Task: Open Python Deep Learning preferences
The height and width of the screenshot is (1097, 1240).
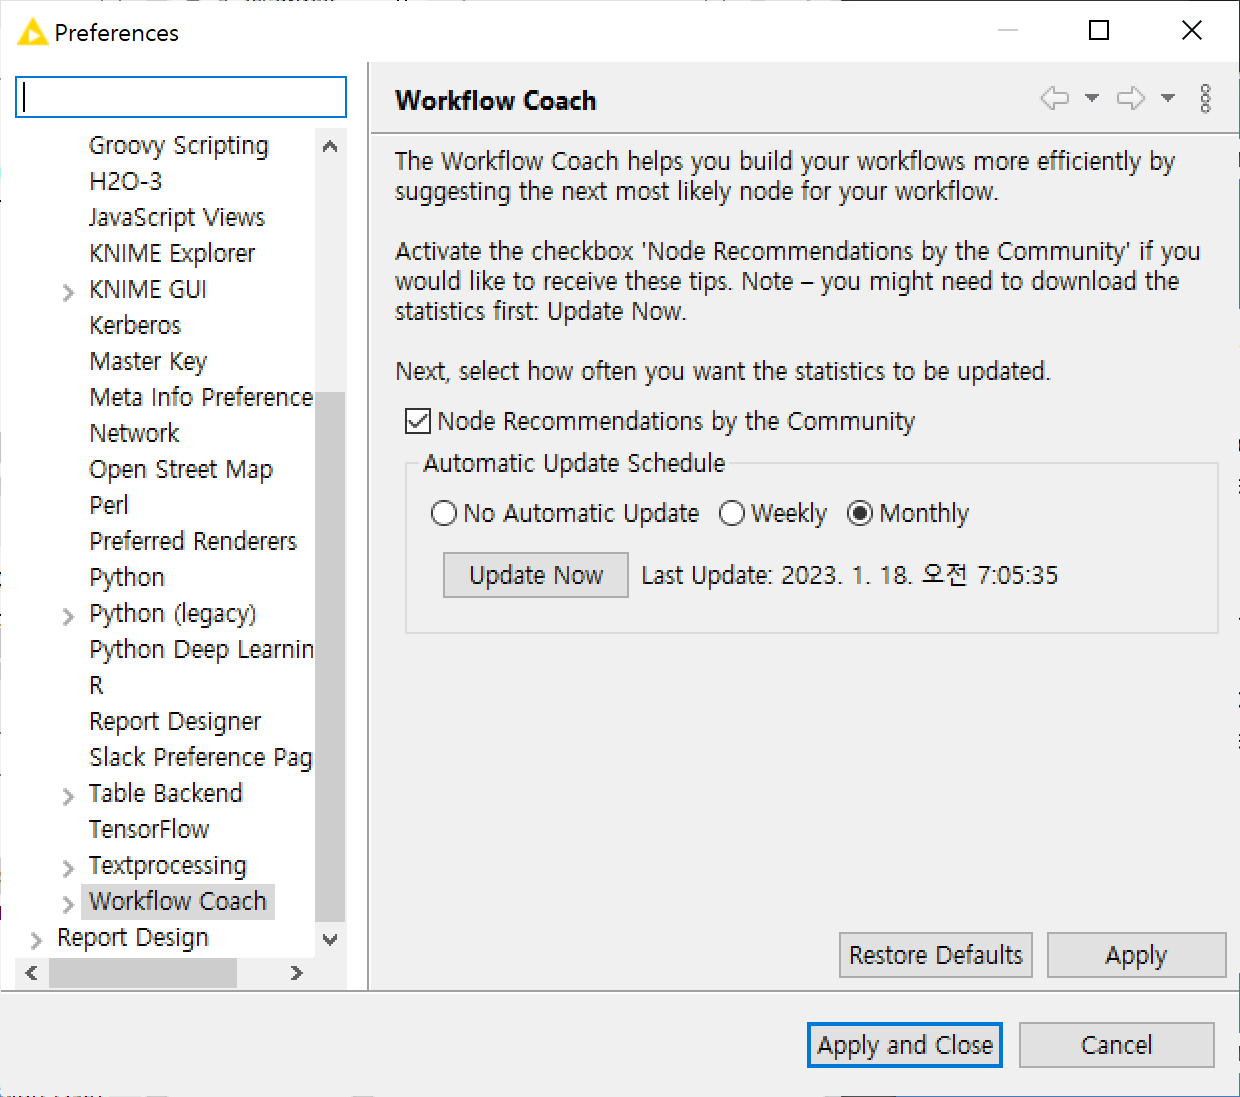Action: [x=200, y=649]
